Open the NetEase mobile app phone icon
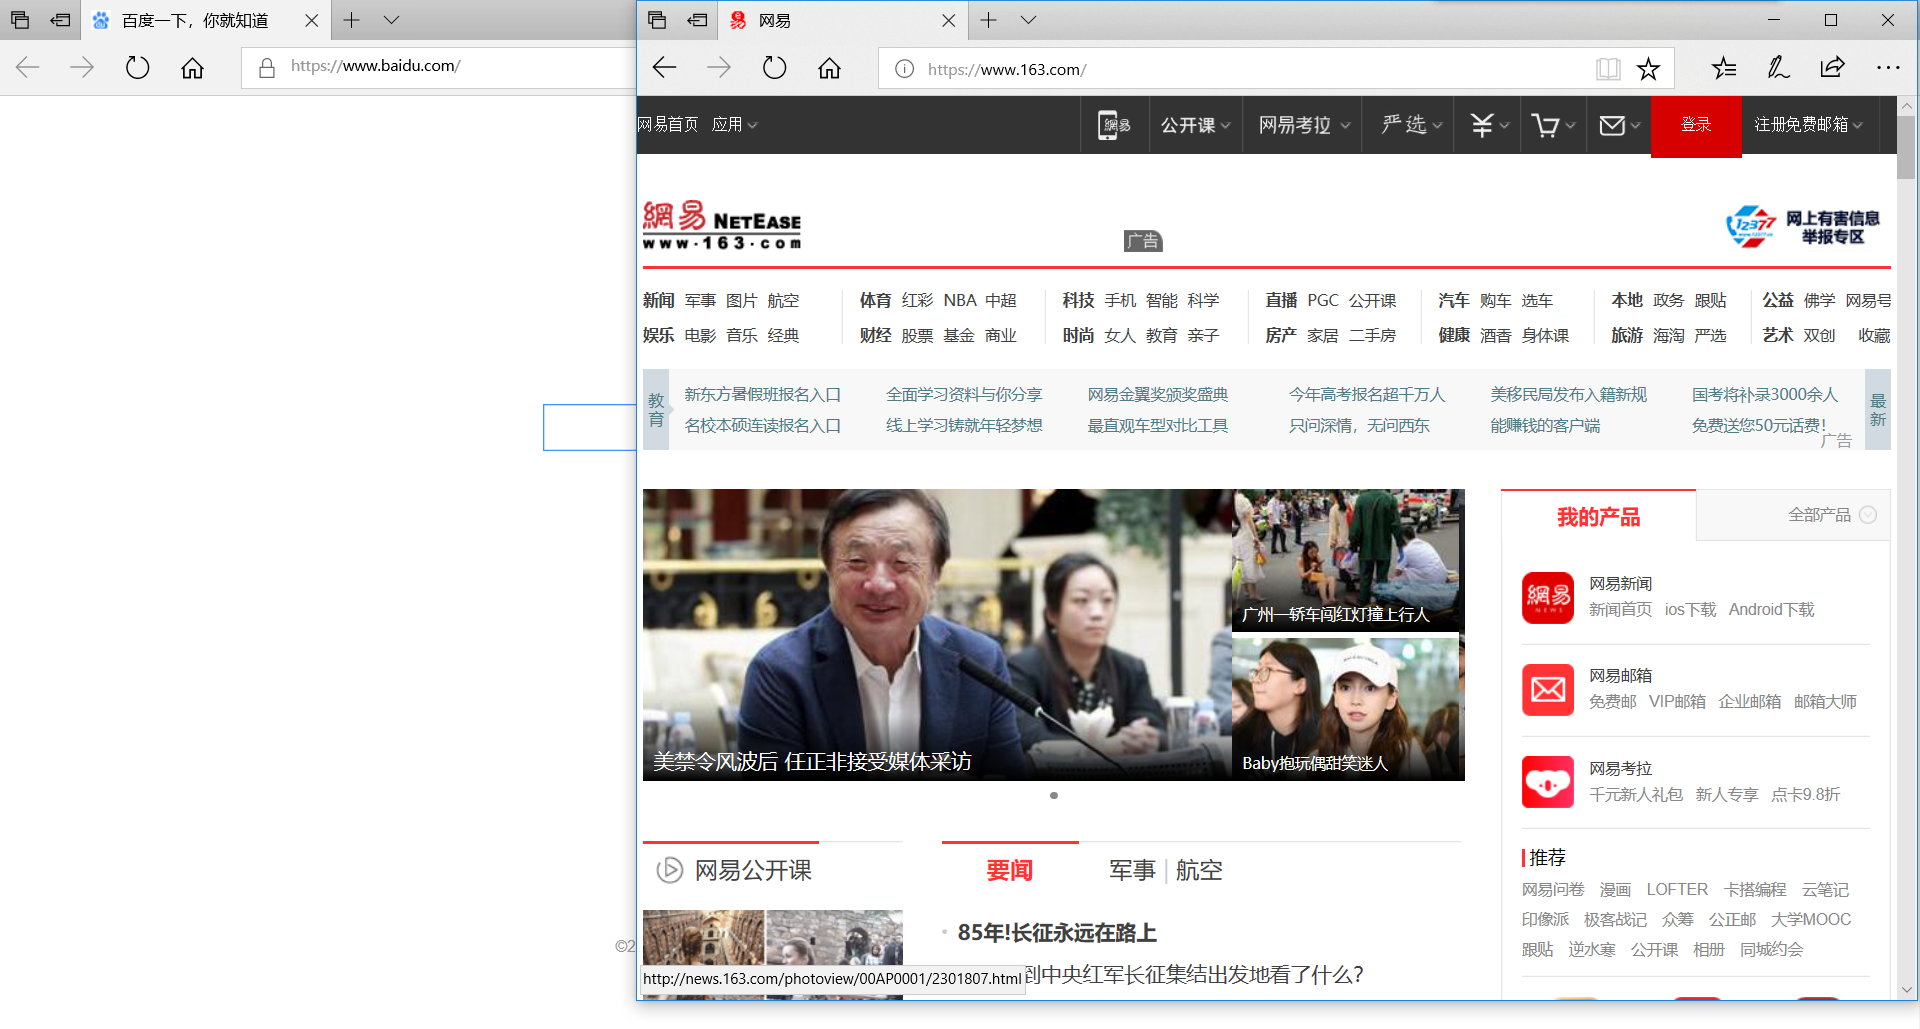This screenshot has height=1029, width=1920. 1114,125
